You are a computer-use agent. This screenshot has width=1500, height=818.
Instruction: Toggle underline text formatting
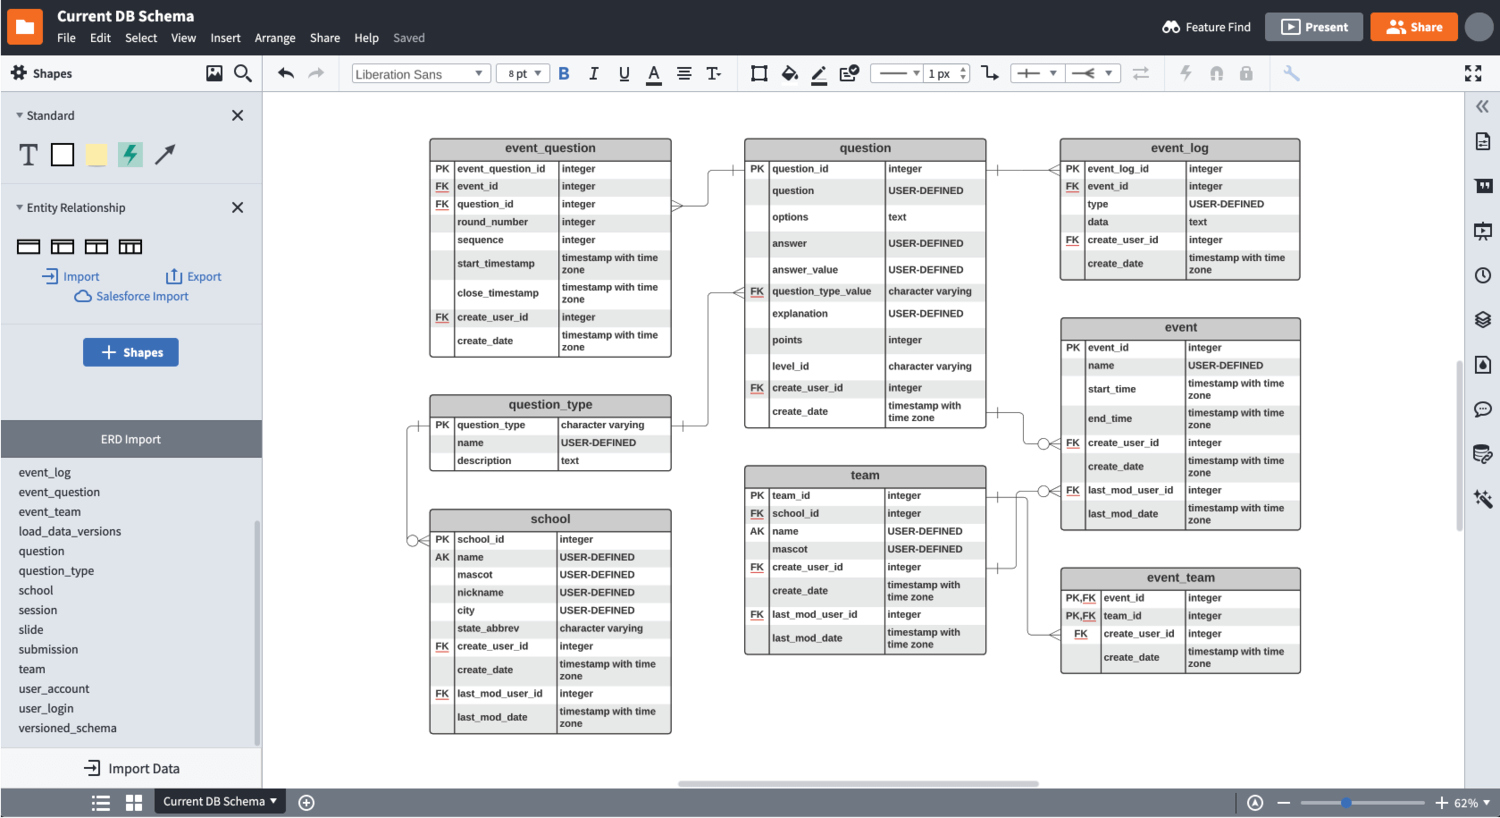(x=624, y=73)
